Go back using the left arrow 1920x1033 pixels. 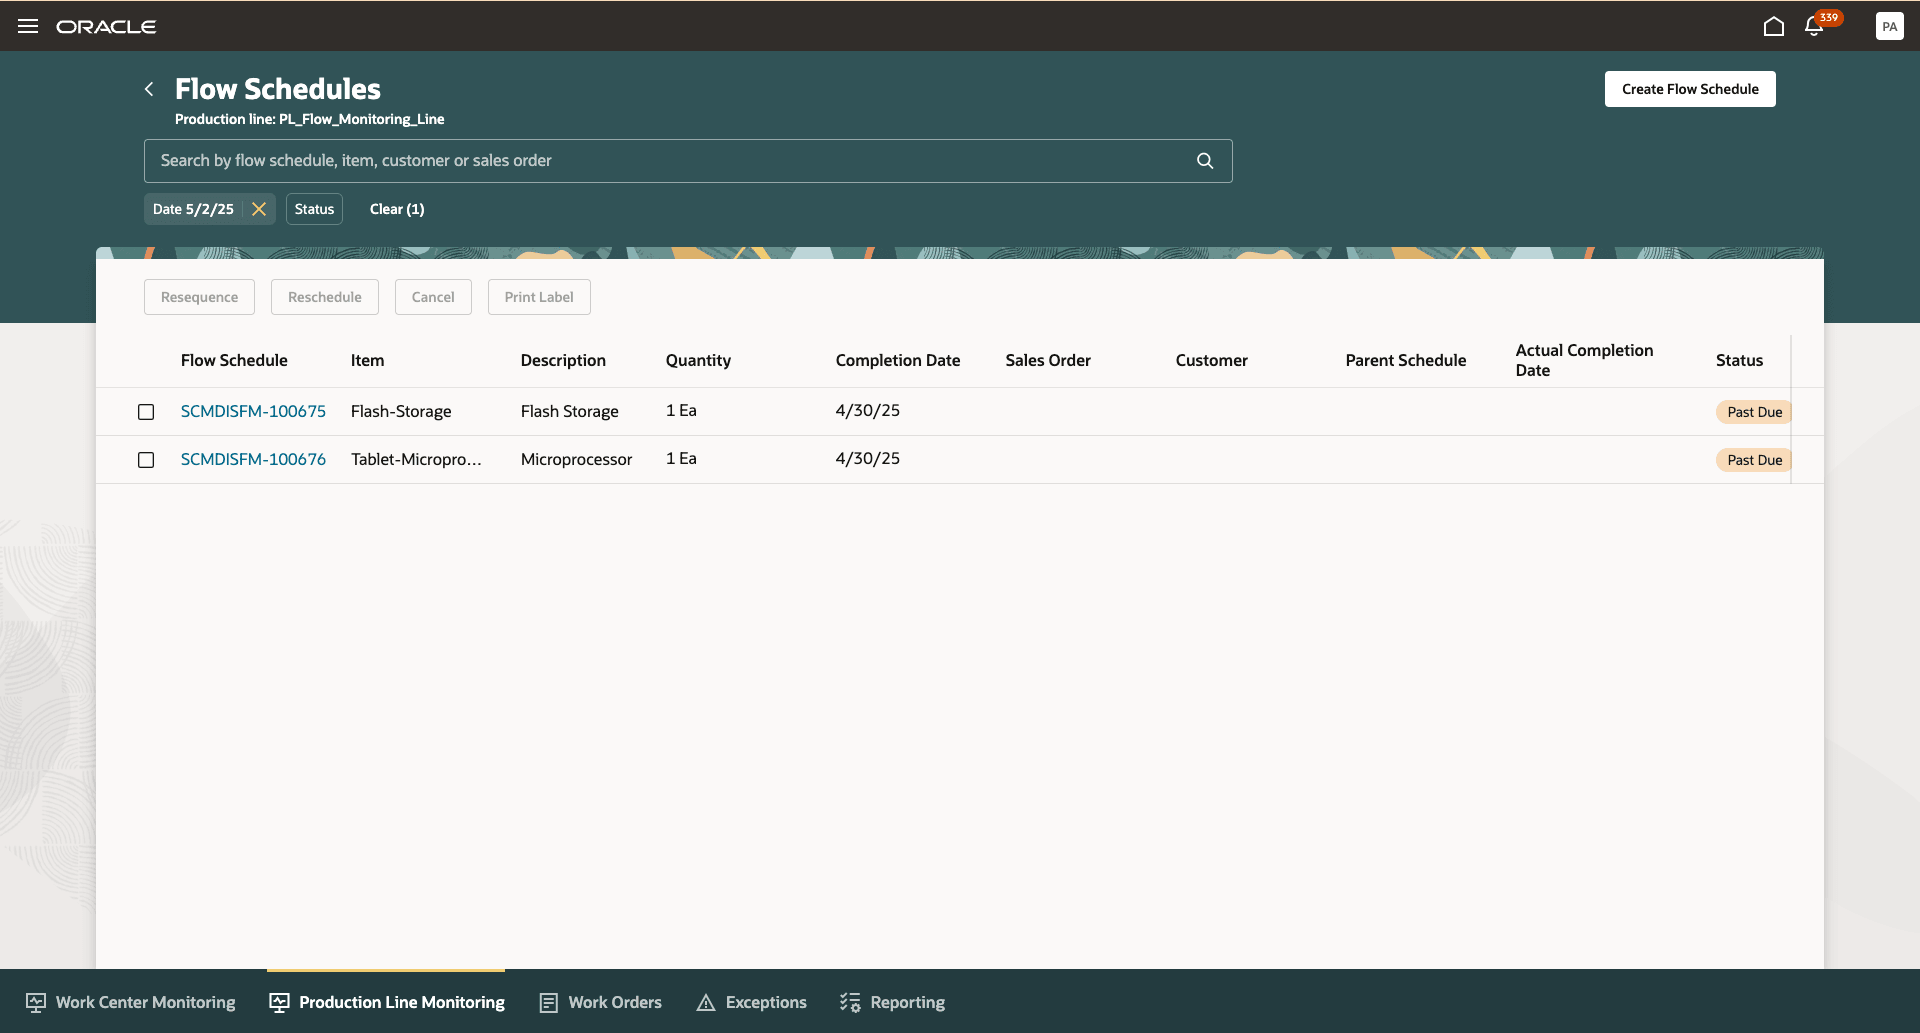149,89
